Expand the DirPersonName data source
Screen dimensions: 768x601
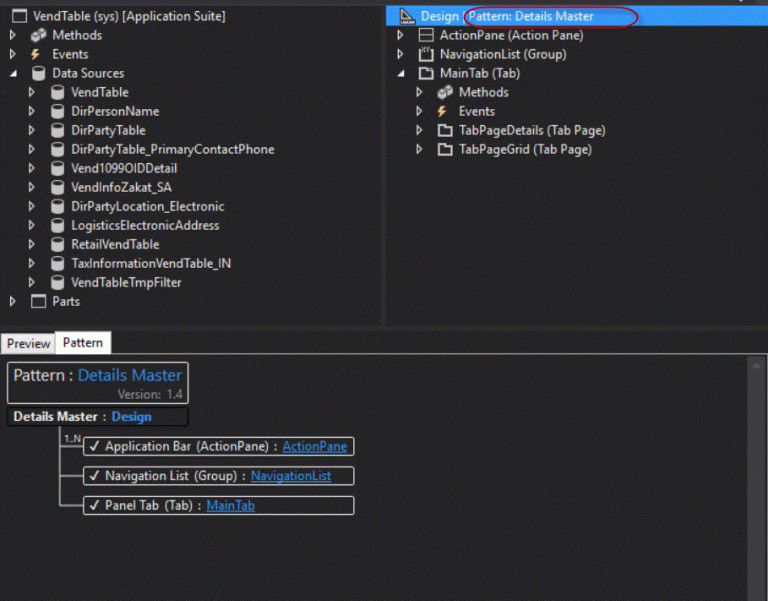point(32,112)
